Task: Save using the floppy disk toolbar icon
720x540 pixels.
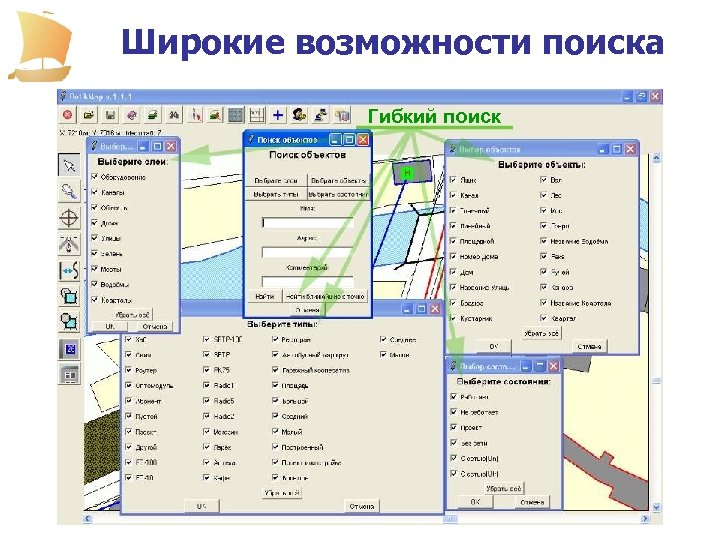Action: click(x=110, y=114)
